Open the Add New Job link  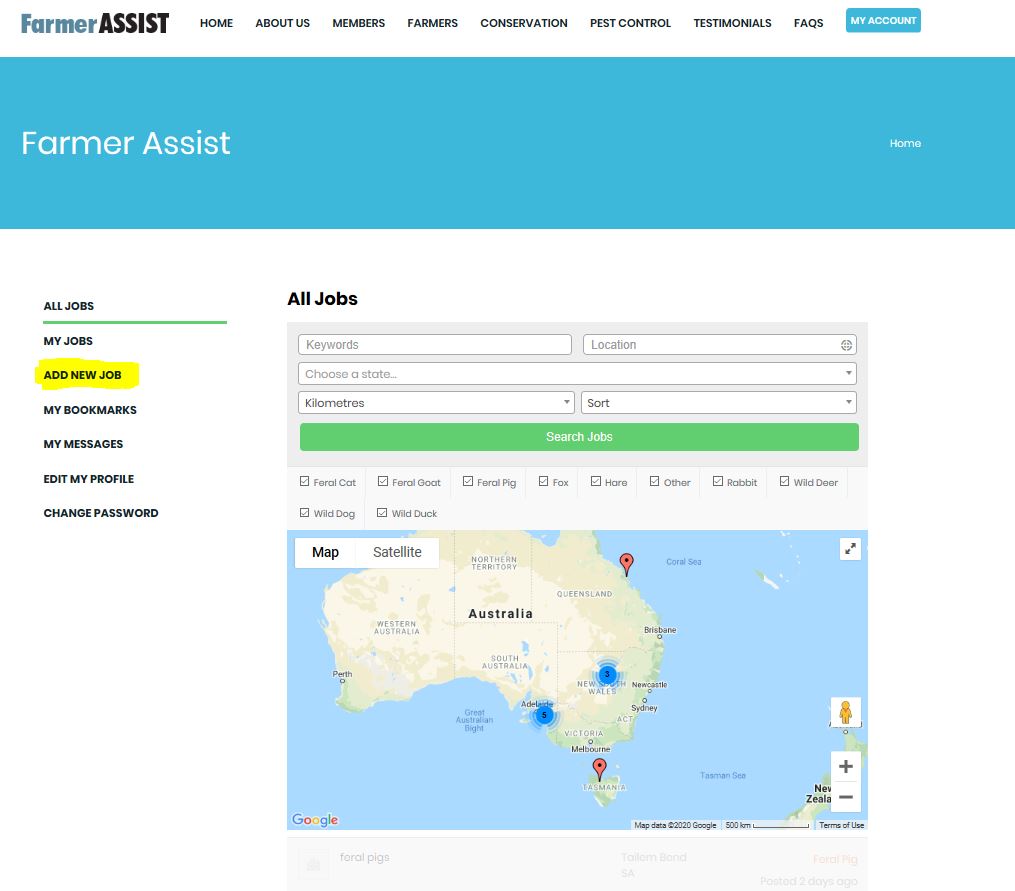coord(83,376)
